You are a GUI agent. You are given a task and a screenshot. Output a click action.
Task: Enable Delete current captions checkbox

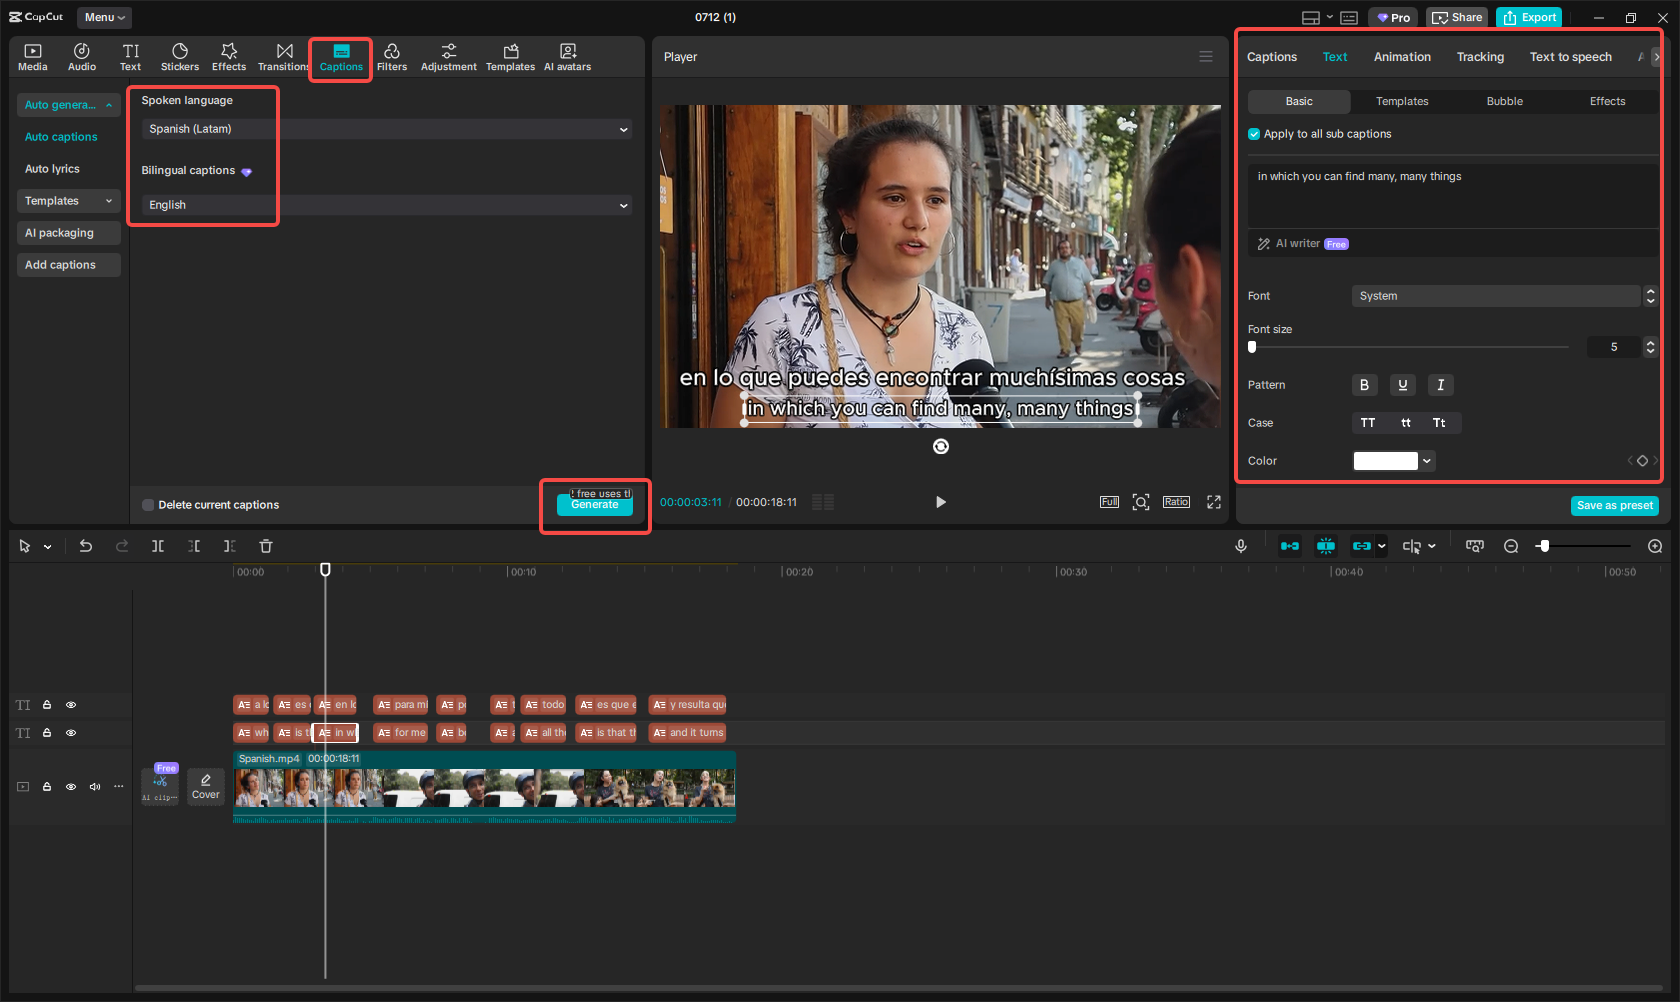(149, 505)
